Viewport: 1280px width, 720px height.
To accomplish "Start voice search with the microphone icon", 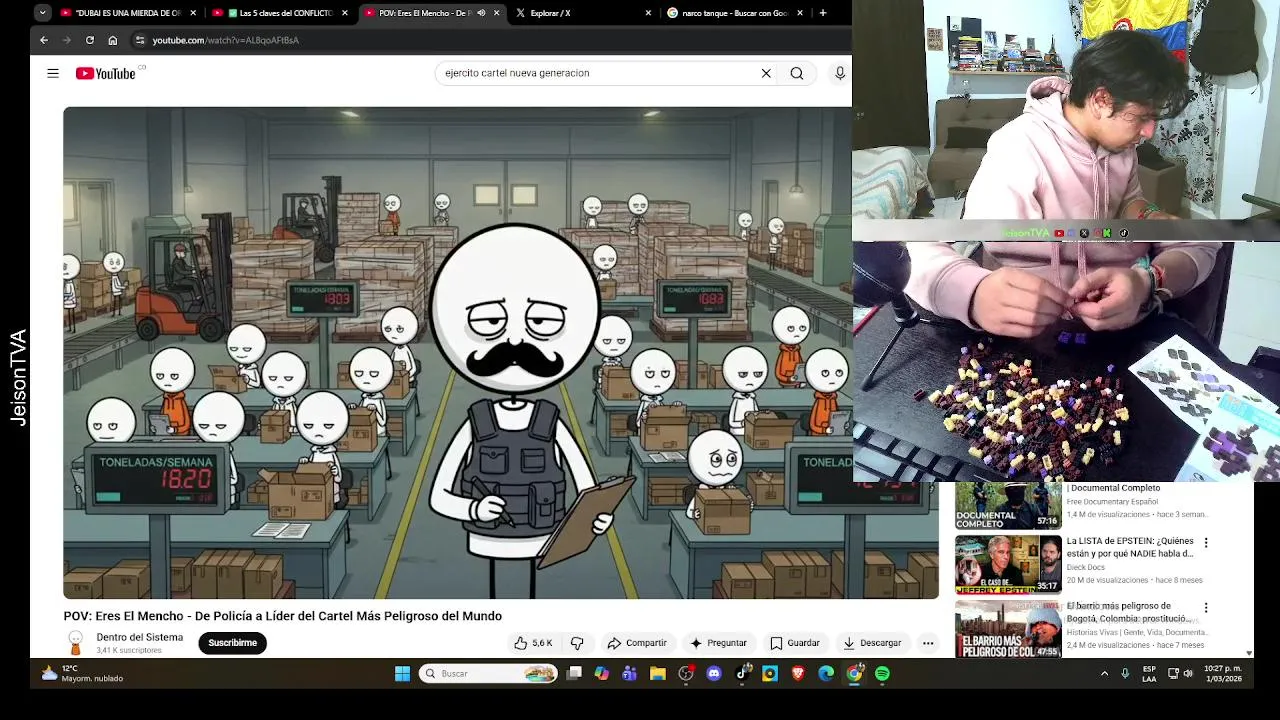I will (x=840, y=73).
